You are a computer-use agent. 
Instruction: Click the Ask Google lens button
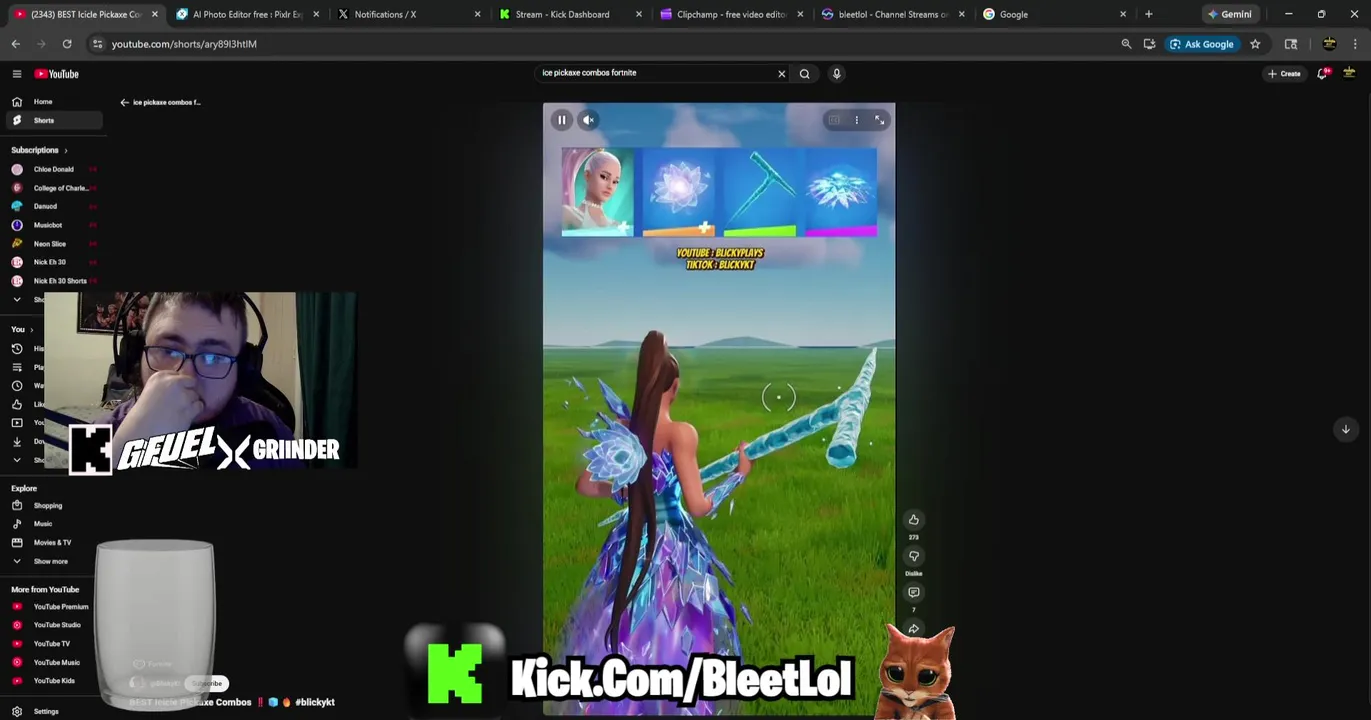tap(1202, 44)
